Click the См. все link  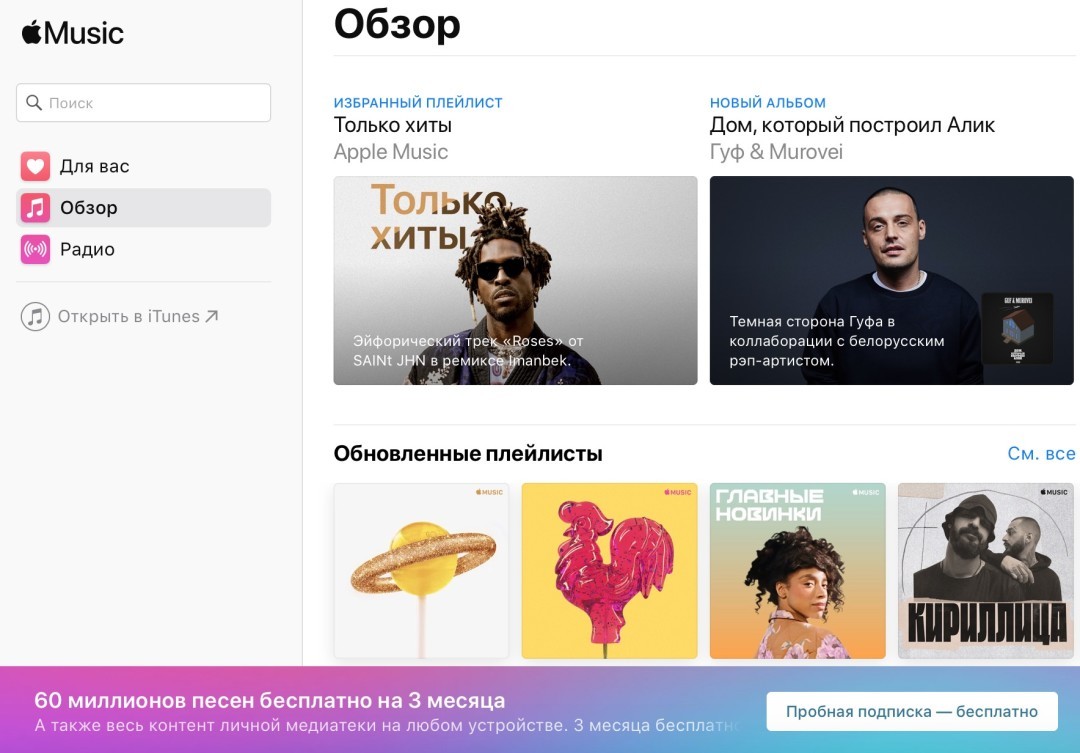pyautogui.click(x=1041, y=454)
